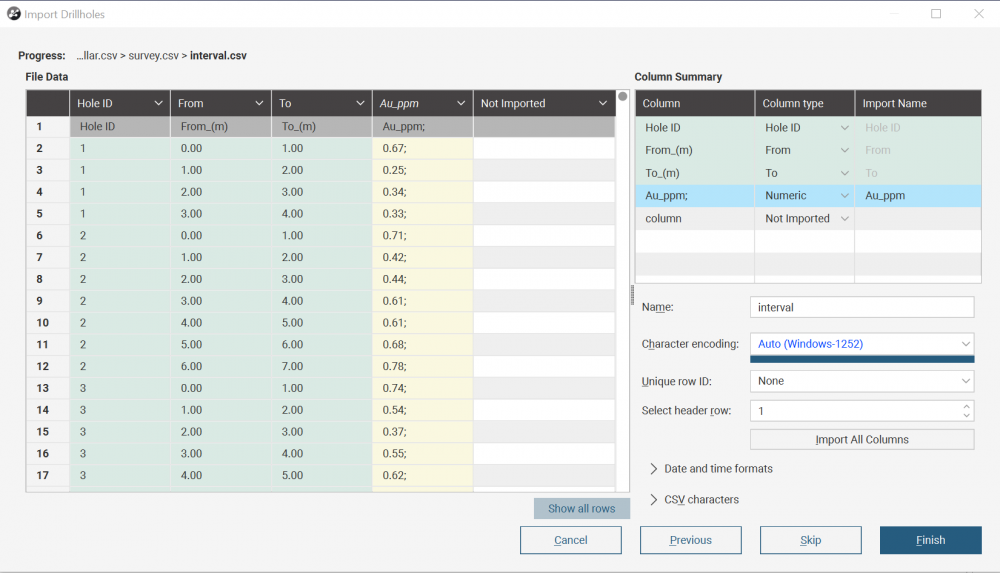1000x573 pixels.
Task: Click the Show all rows button
Action: click(x=582, y=509)
